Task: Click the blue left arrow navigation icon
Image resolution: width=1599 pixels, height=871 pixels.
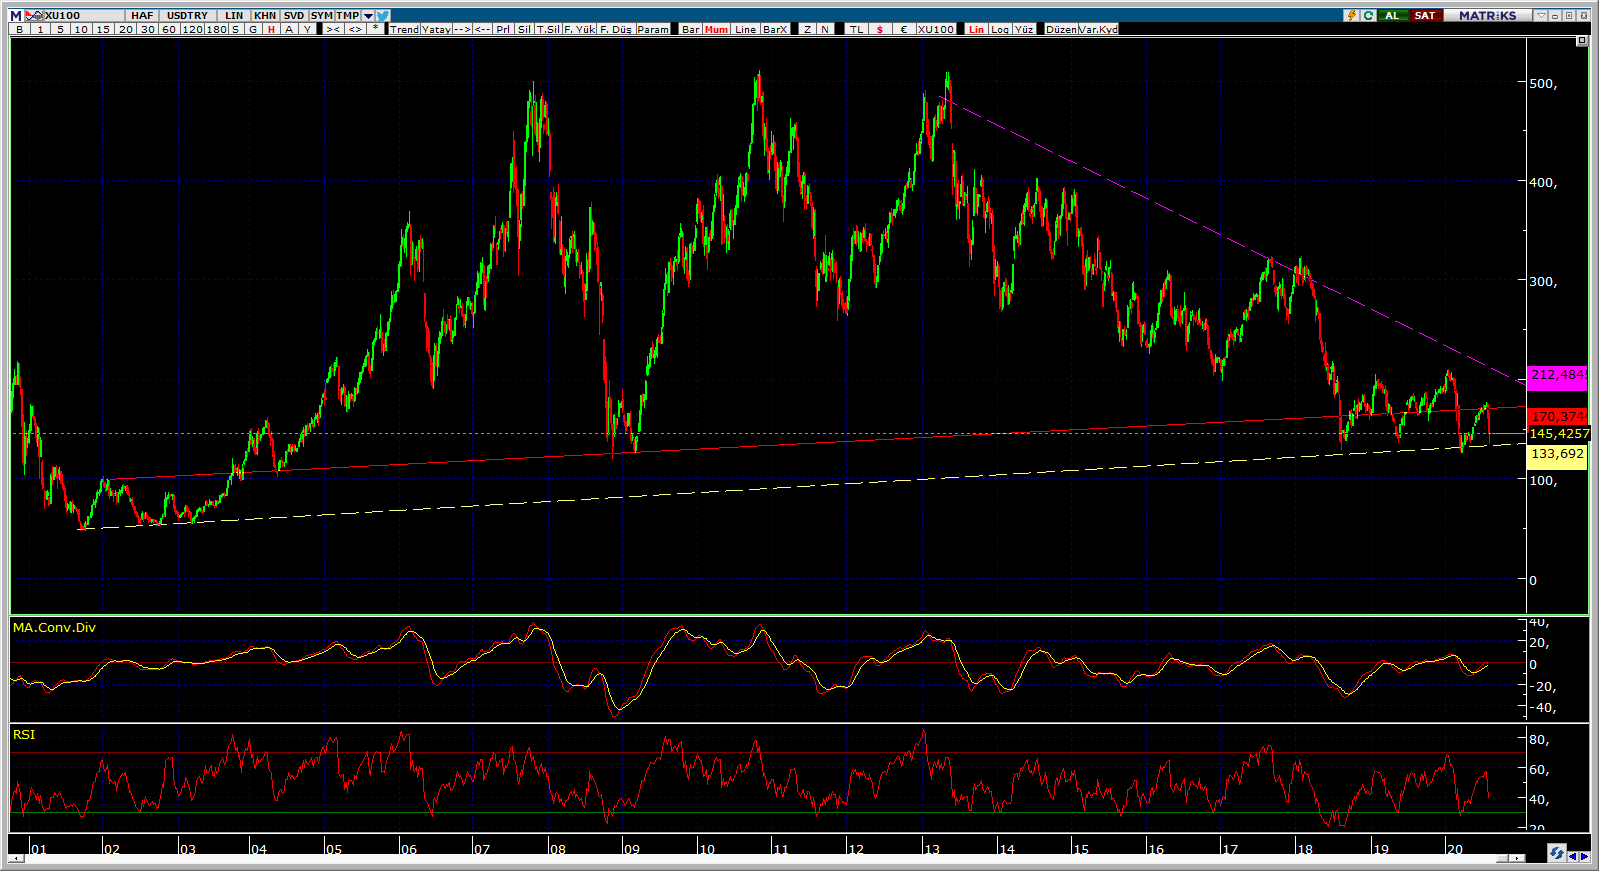Action: (1572, 856)
